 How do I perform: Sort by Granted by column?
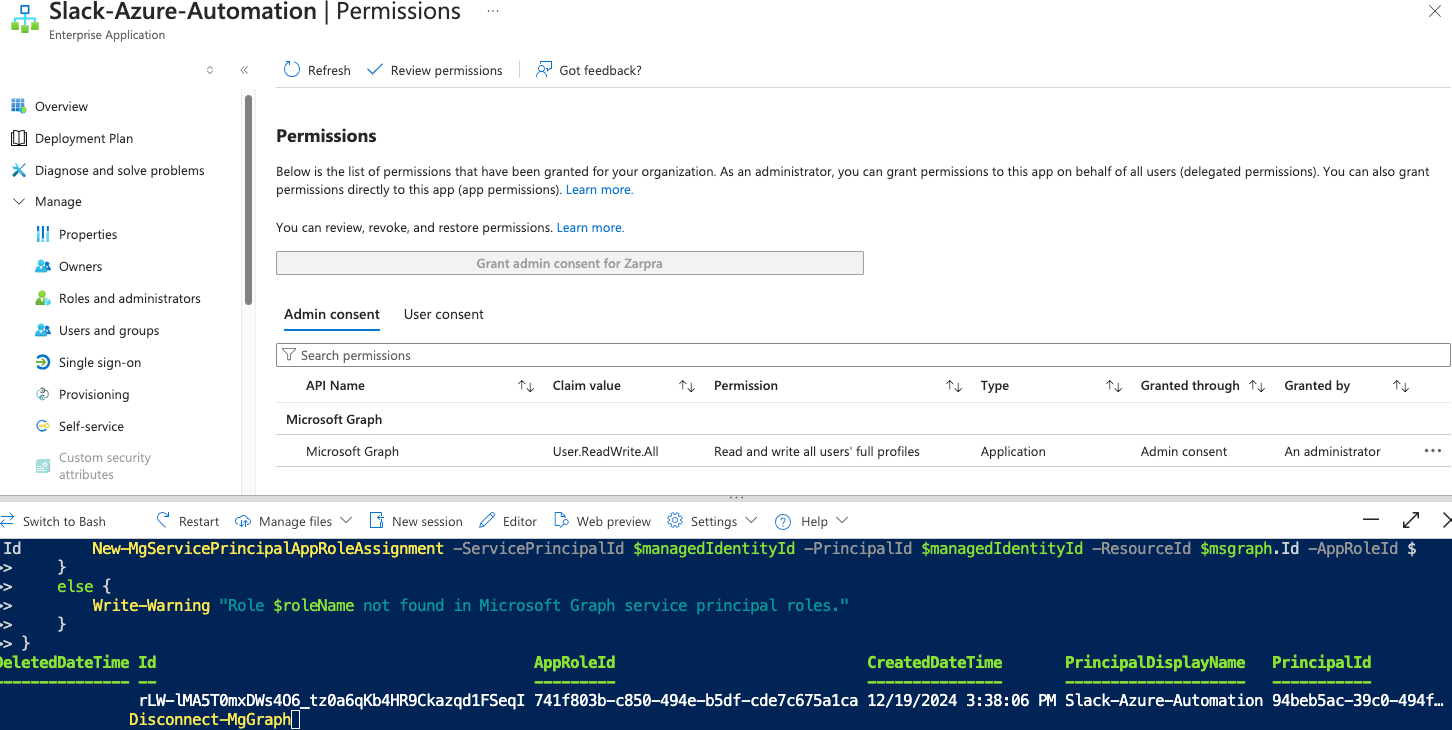click(x=1401, y=386)
